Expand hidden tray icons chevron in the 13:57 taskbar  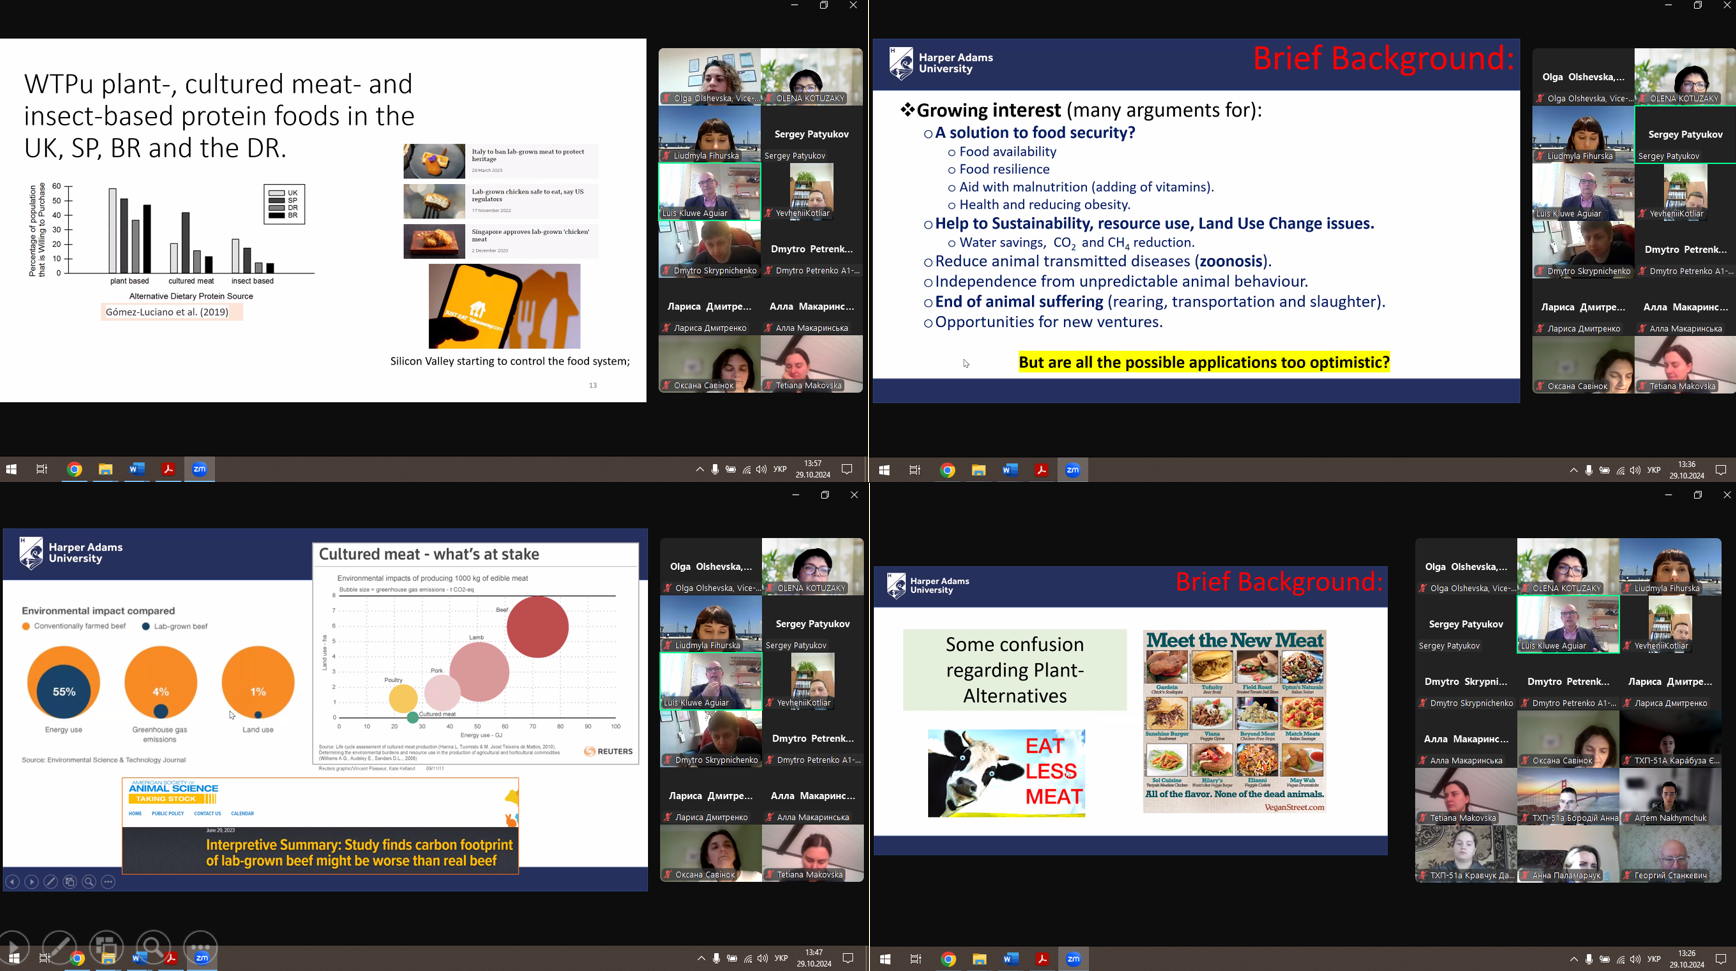point(699,469)
